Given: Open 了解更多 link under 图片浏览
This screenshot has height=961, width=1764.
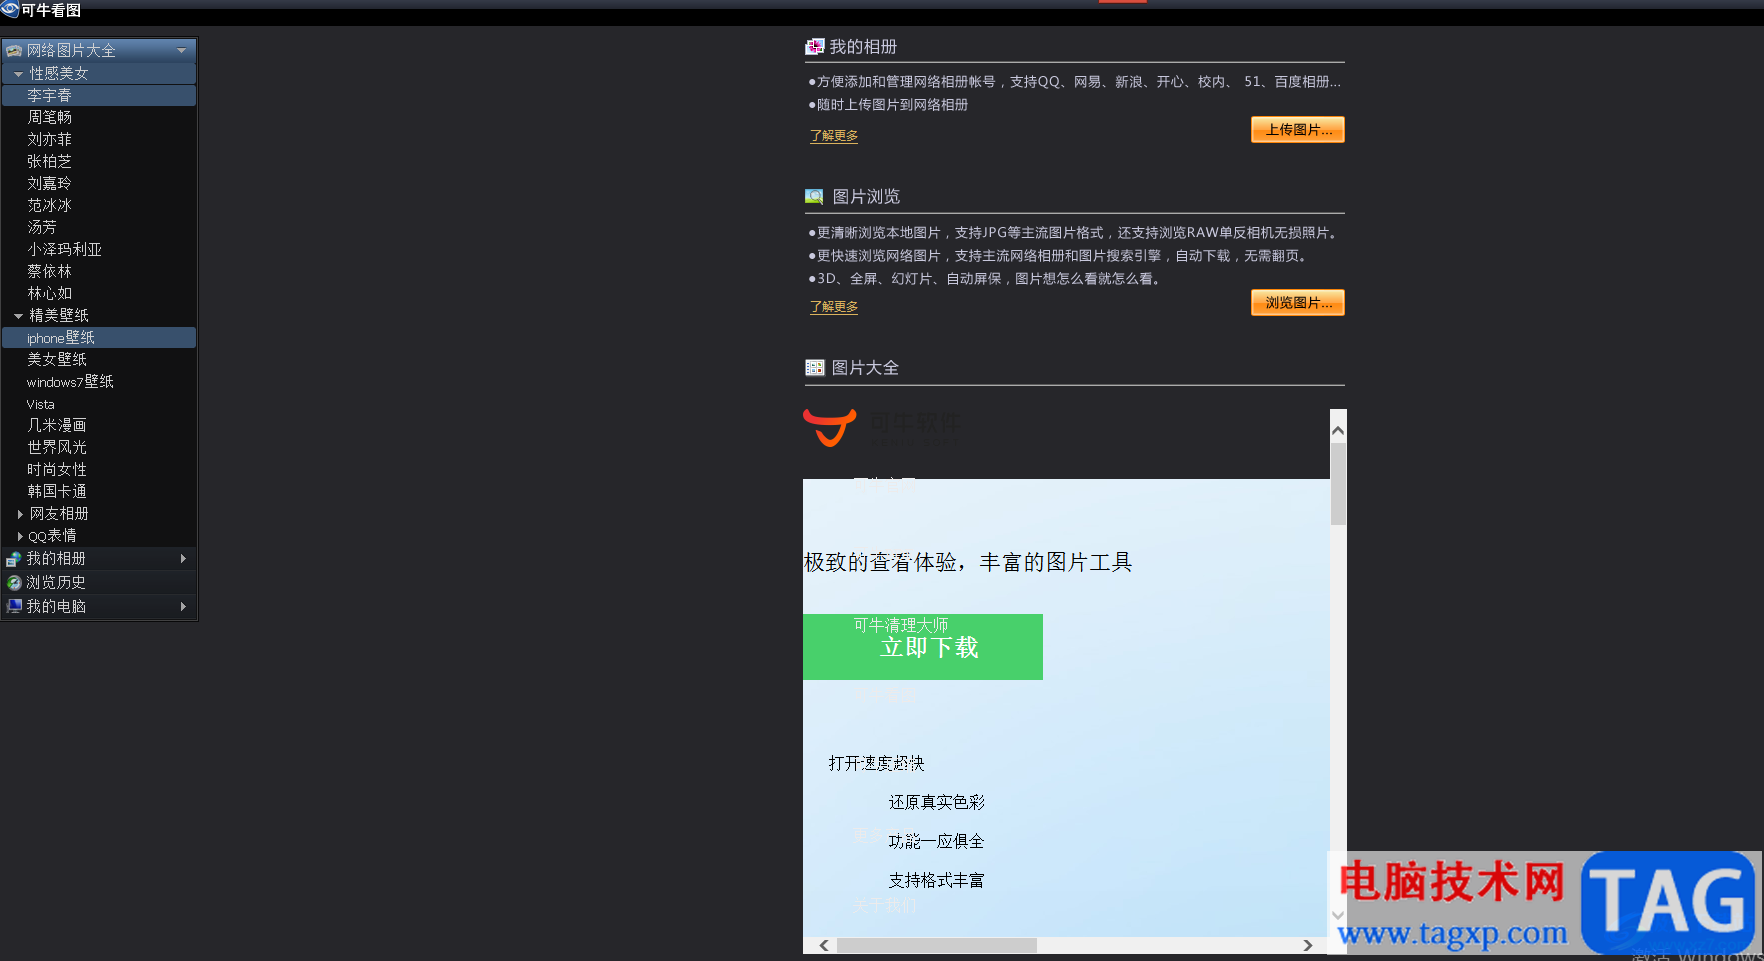Looking at the screenshot, I should click(834, 306).
